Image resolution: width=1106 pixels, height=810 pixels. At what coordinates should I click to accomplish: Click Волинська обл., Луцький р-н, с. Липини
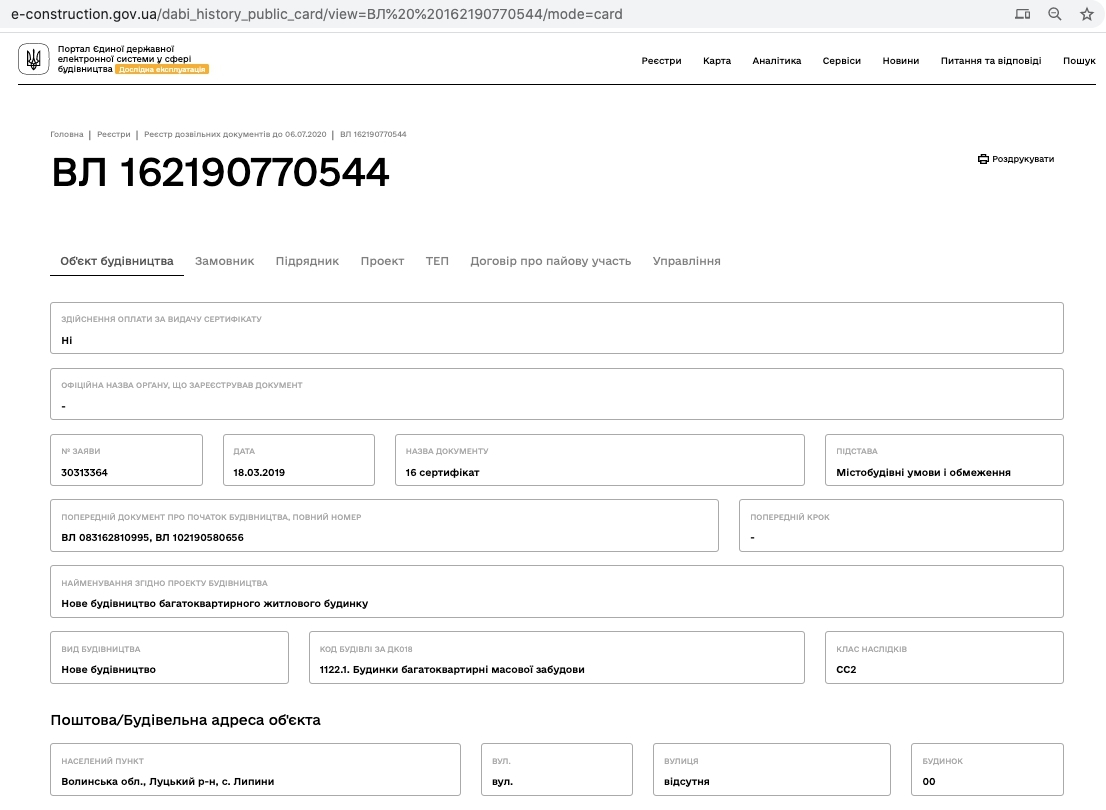tap(168, 782)
